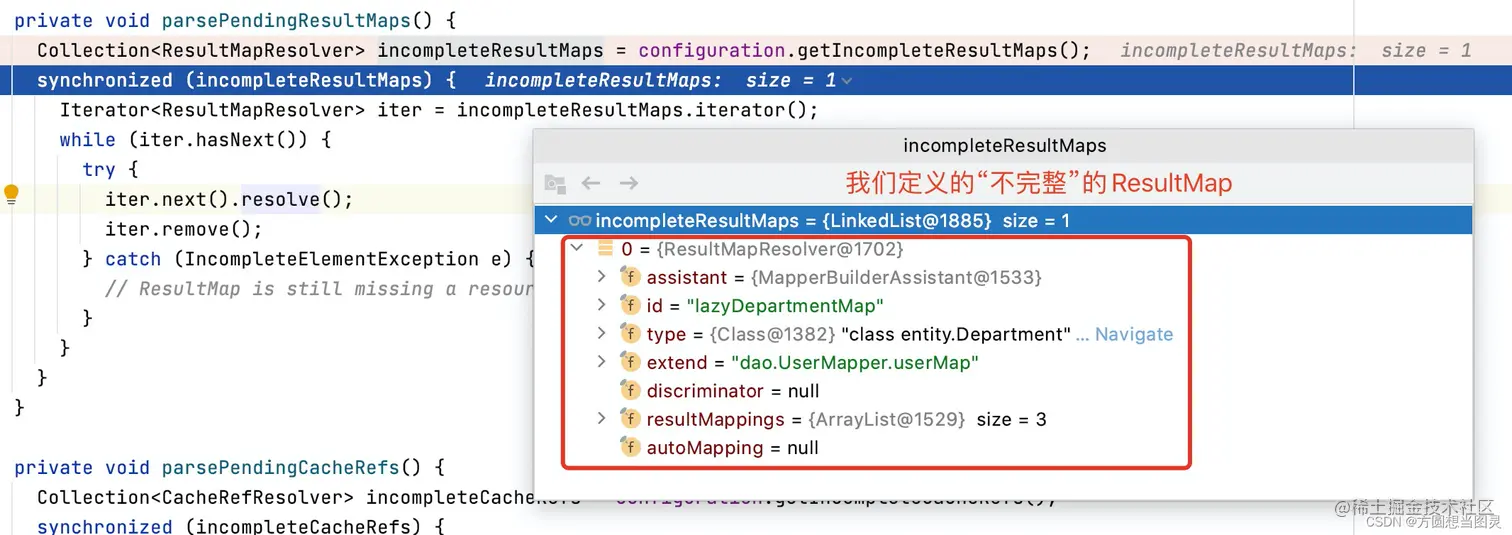Open the inline debug value dropdown chevron after size = 1
The height and width of the screenshot is (535, 1512).
pos(847,80)
